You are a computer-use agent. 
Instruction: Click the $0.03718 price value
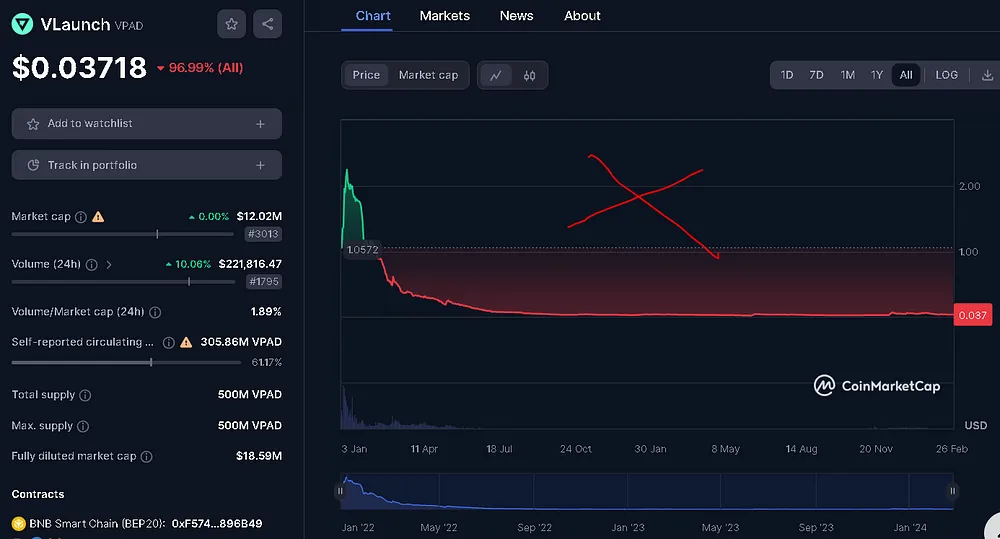79,68
